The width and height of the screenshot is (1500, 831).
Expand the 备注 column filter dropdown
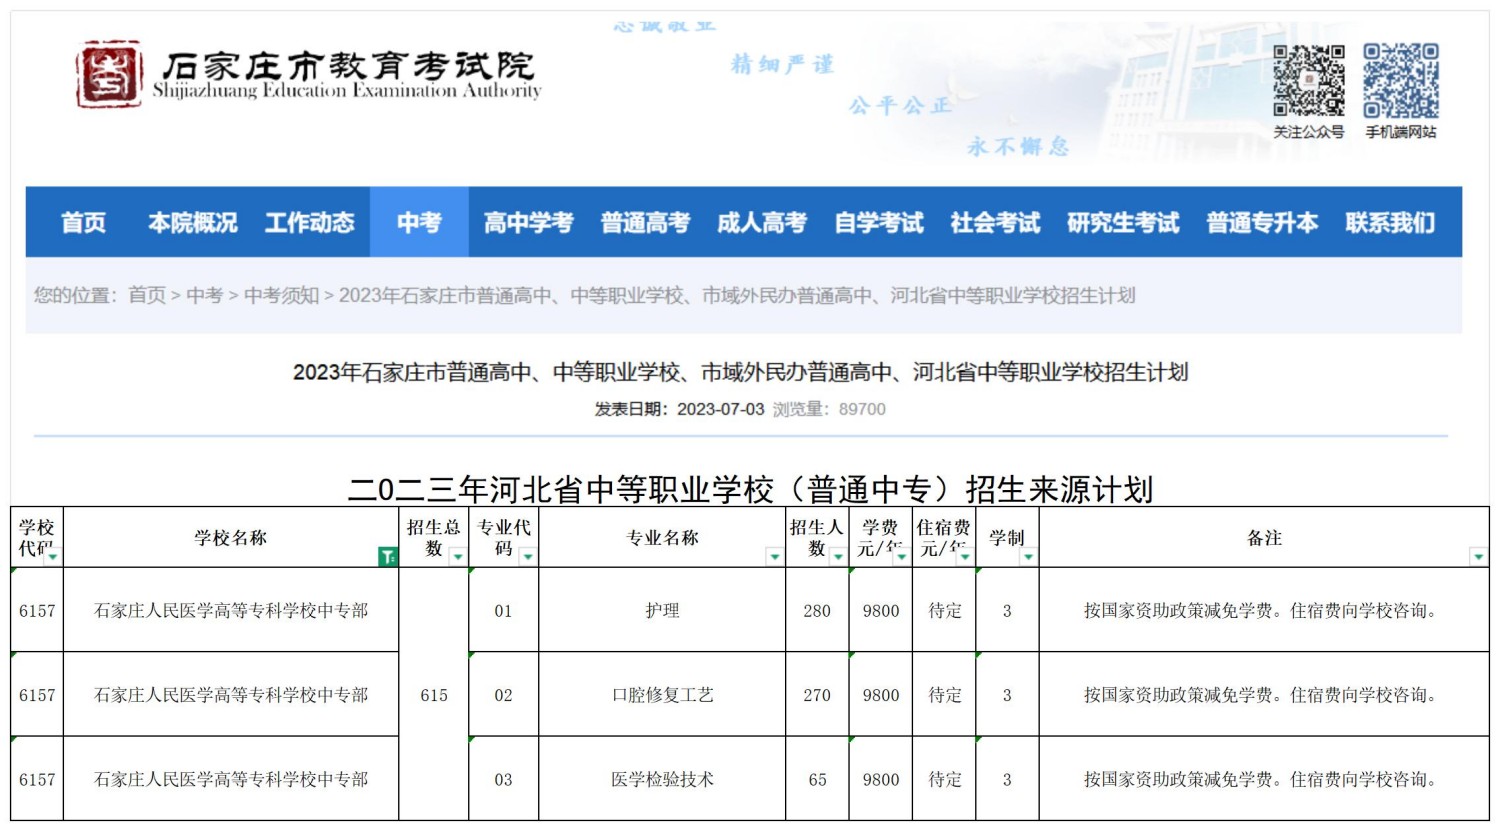pyautogui.click(x=1478, y=557)
